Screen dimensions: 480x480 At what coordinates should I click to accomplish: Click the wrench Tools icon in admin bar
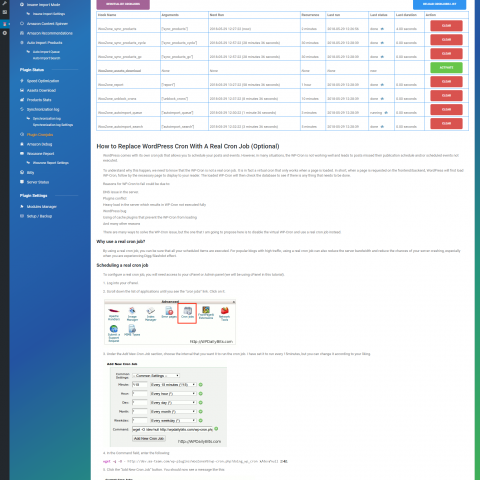click(5, 3)
